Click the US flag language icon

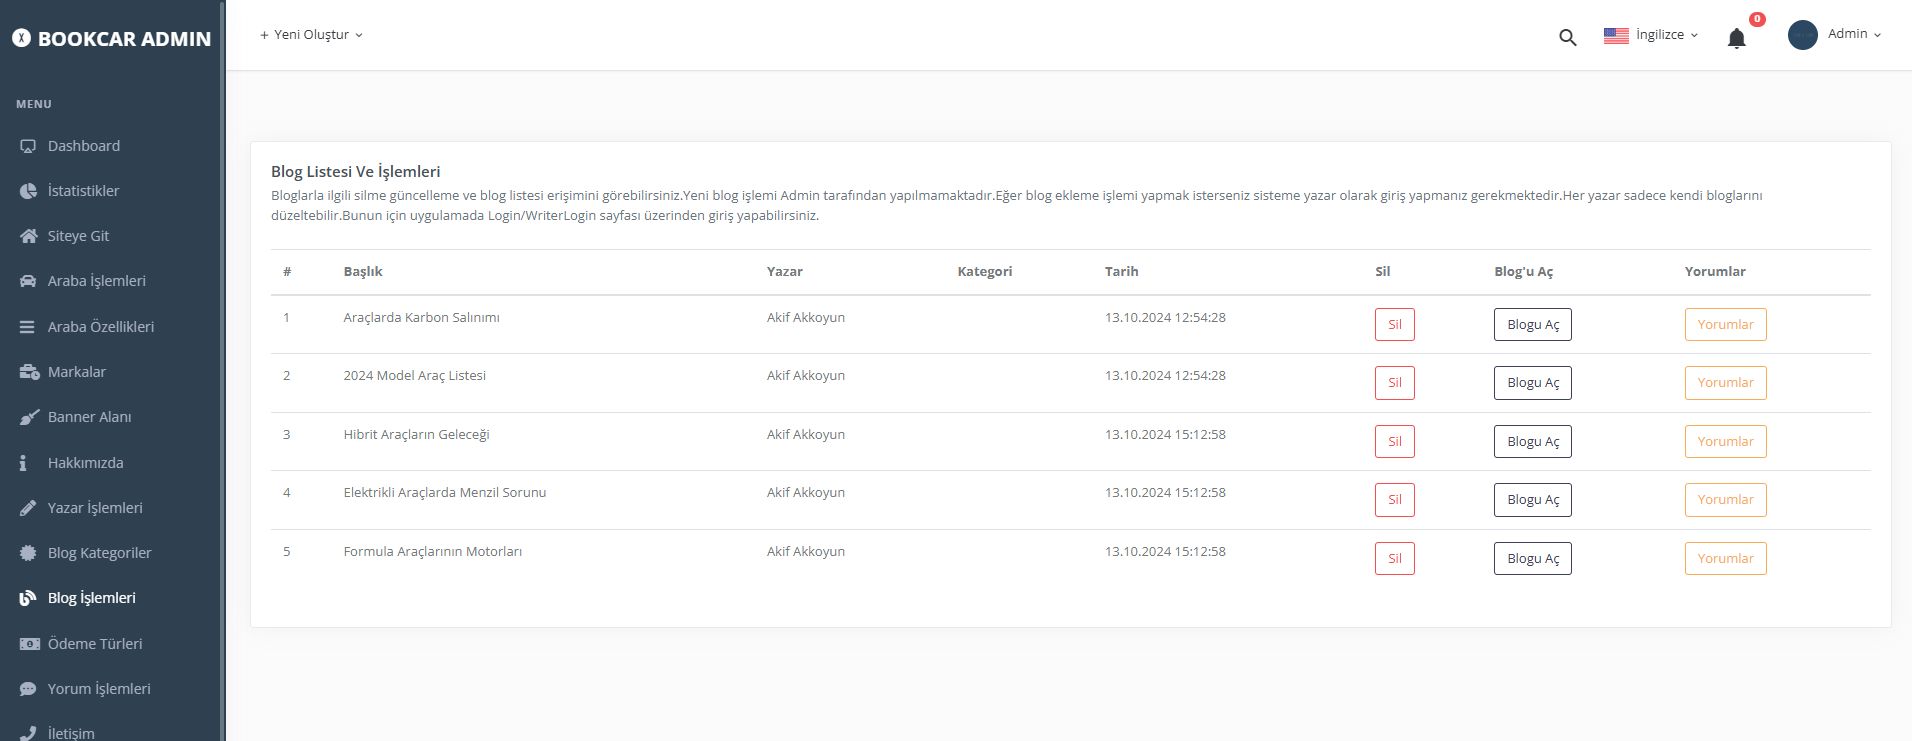1616,35
